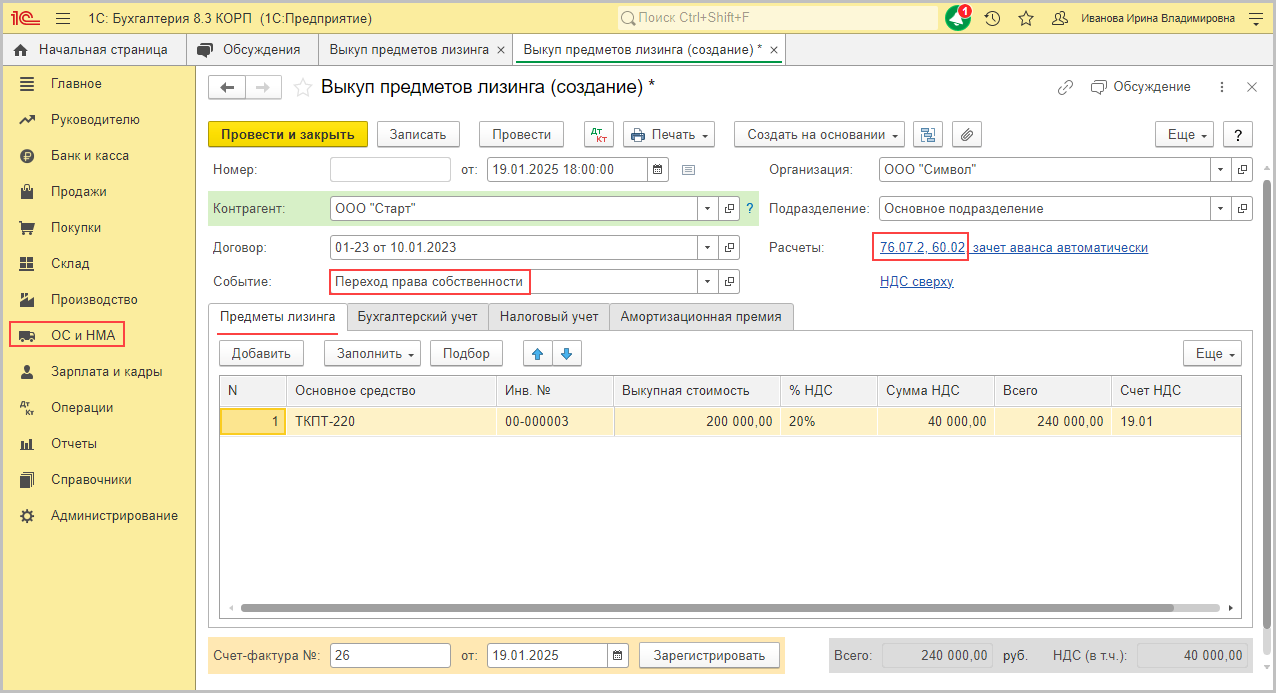The height and width of the screenshot is (693, 1276).
Task: Open document structure icon in toolbar
Action: pos(929,134)
